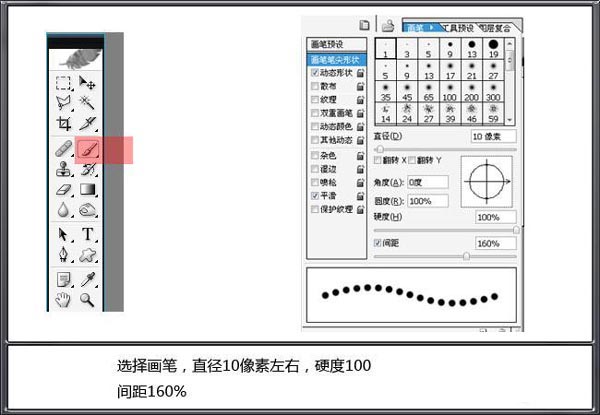Adjust the 间距 spacing slider
Viewport: 600px width, 415px height.
pos(466,256)
